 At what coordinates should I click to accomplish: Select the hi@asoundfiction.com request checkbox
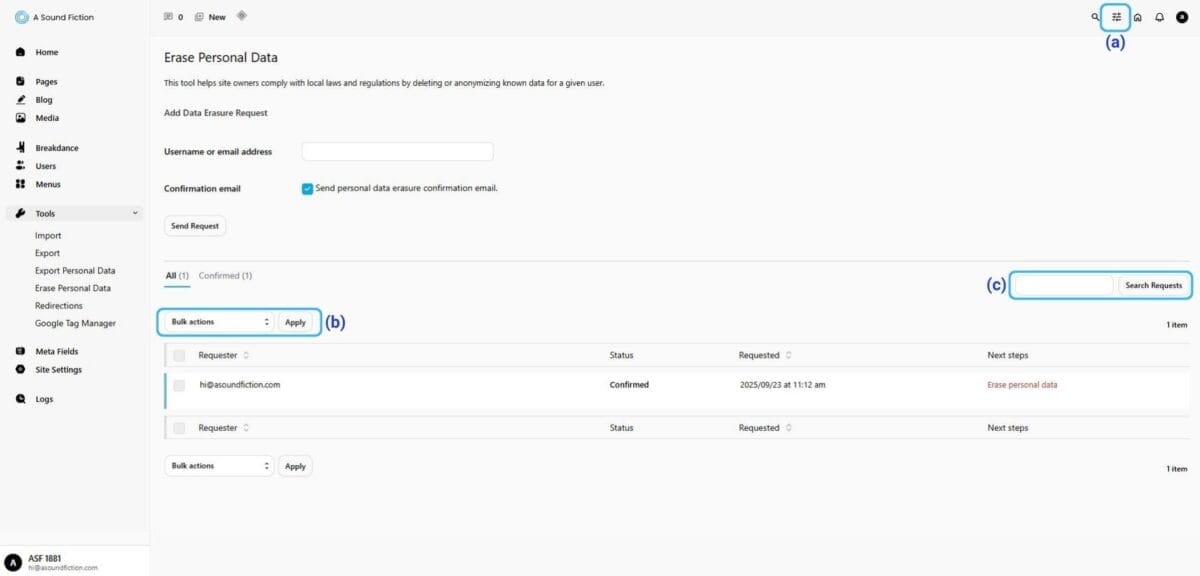pos(179,385)
